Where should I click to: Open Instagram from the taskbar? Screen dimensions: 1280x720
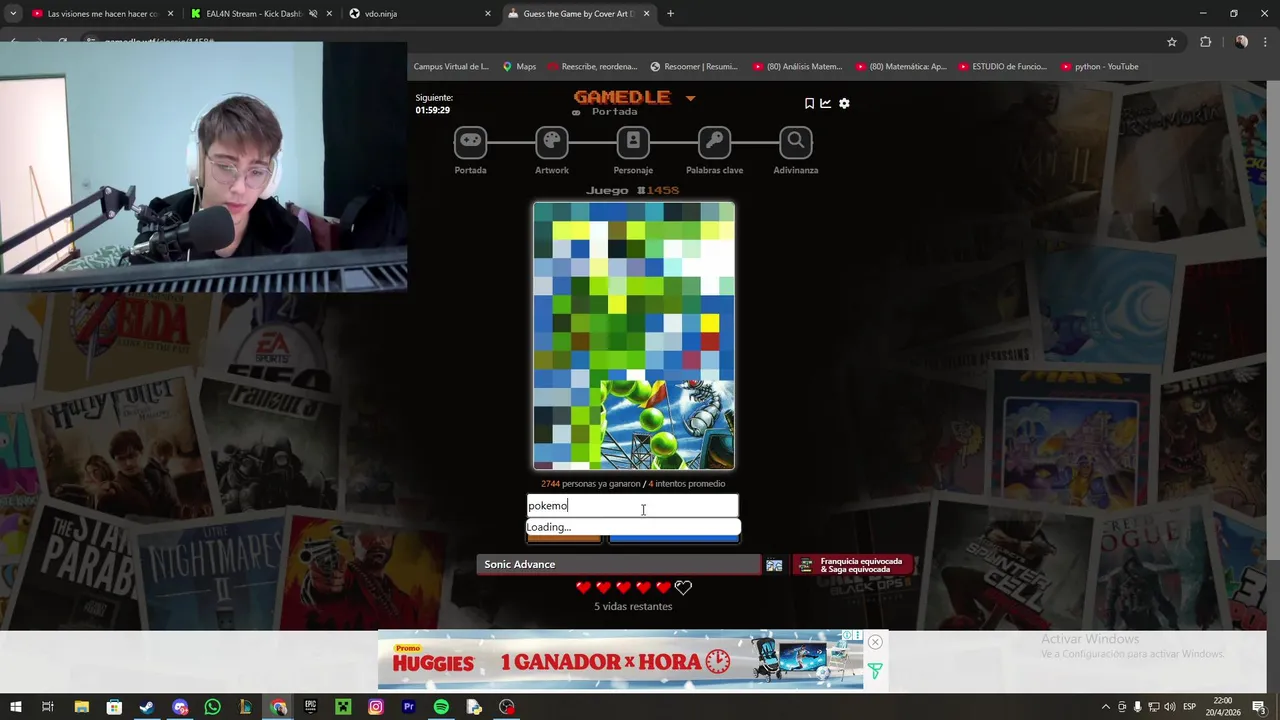pyautogui.click(x=376, y=707)
